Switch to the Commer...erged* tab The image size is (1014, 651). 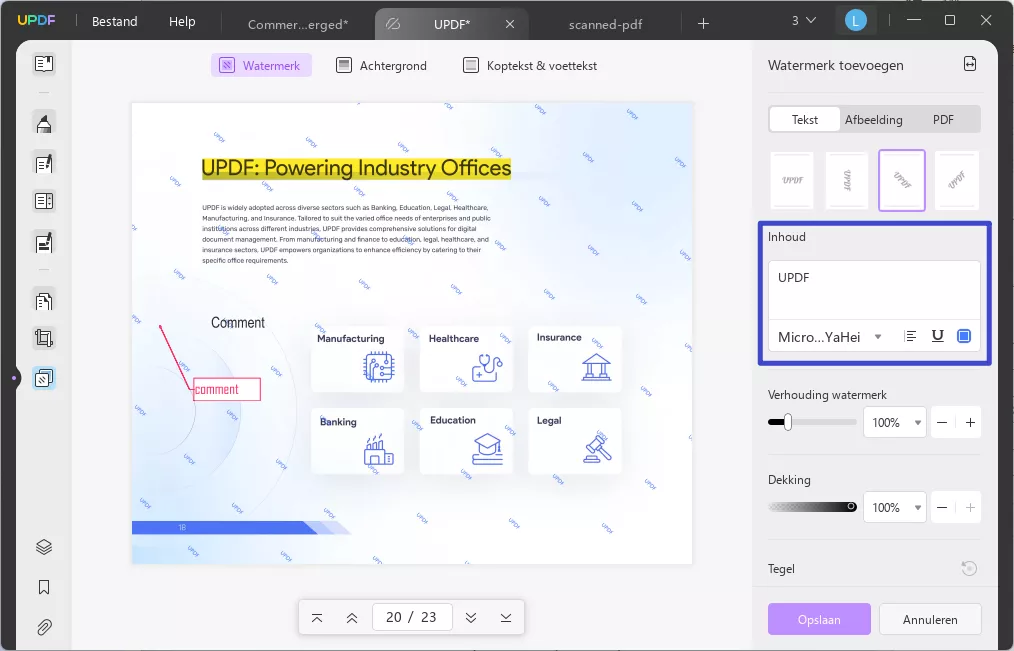click(x=298, y=25)
